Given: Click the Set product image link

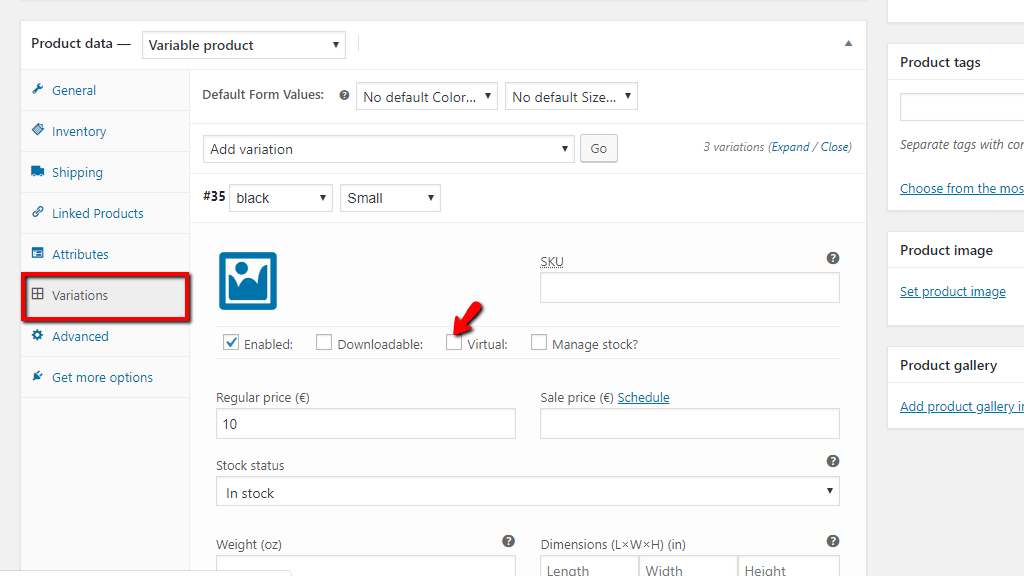Looking at the screenshot, I should [953, 291].
